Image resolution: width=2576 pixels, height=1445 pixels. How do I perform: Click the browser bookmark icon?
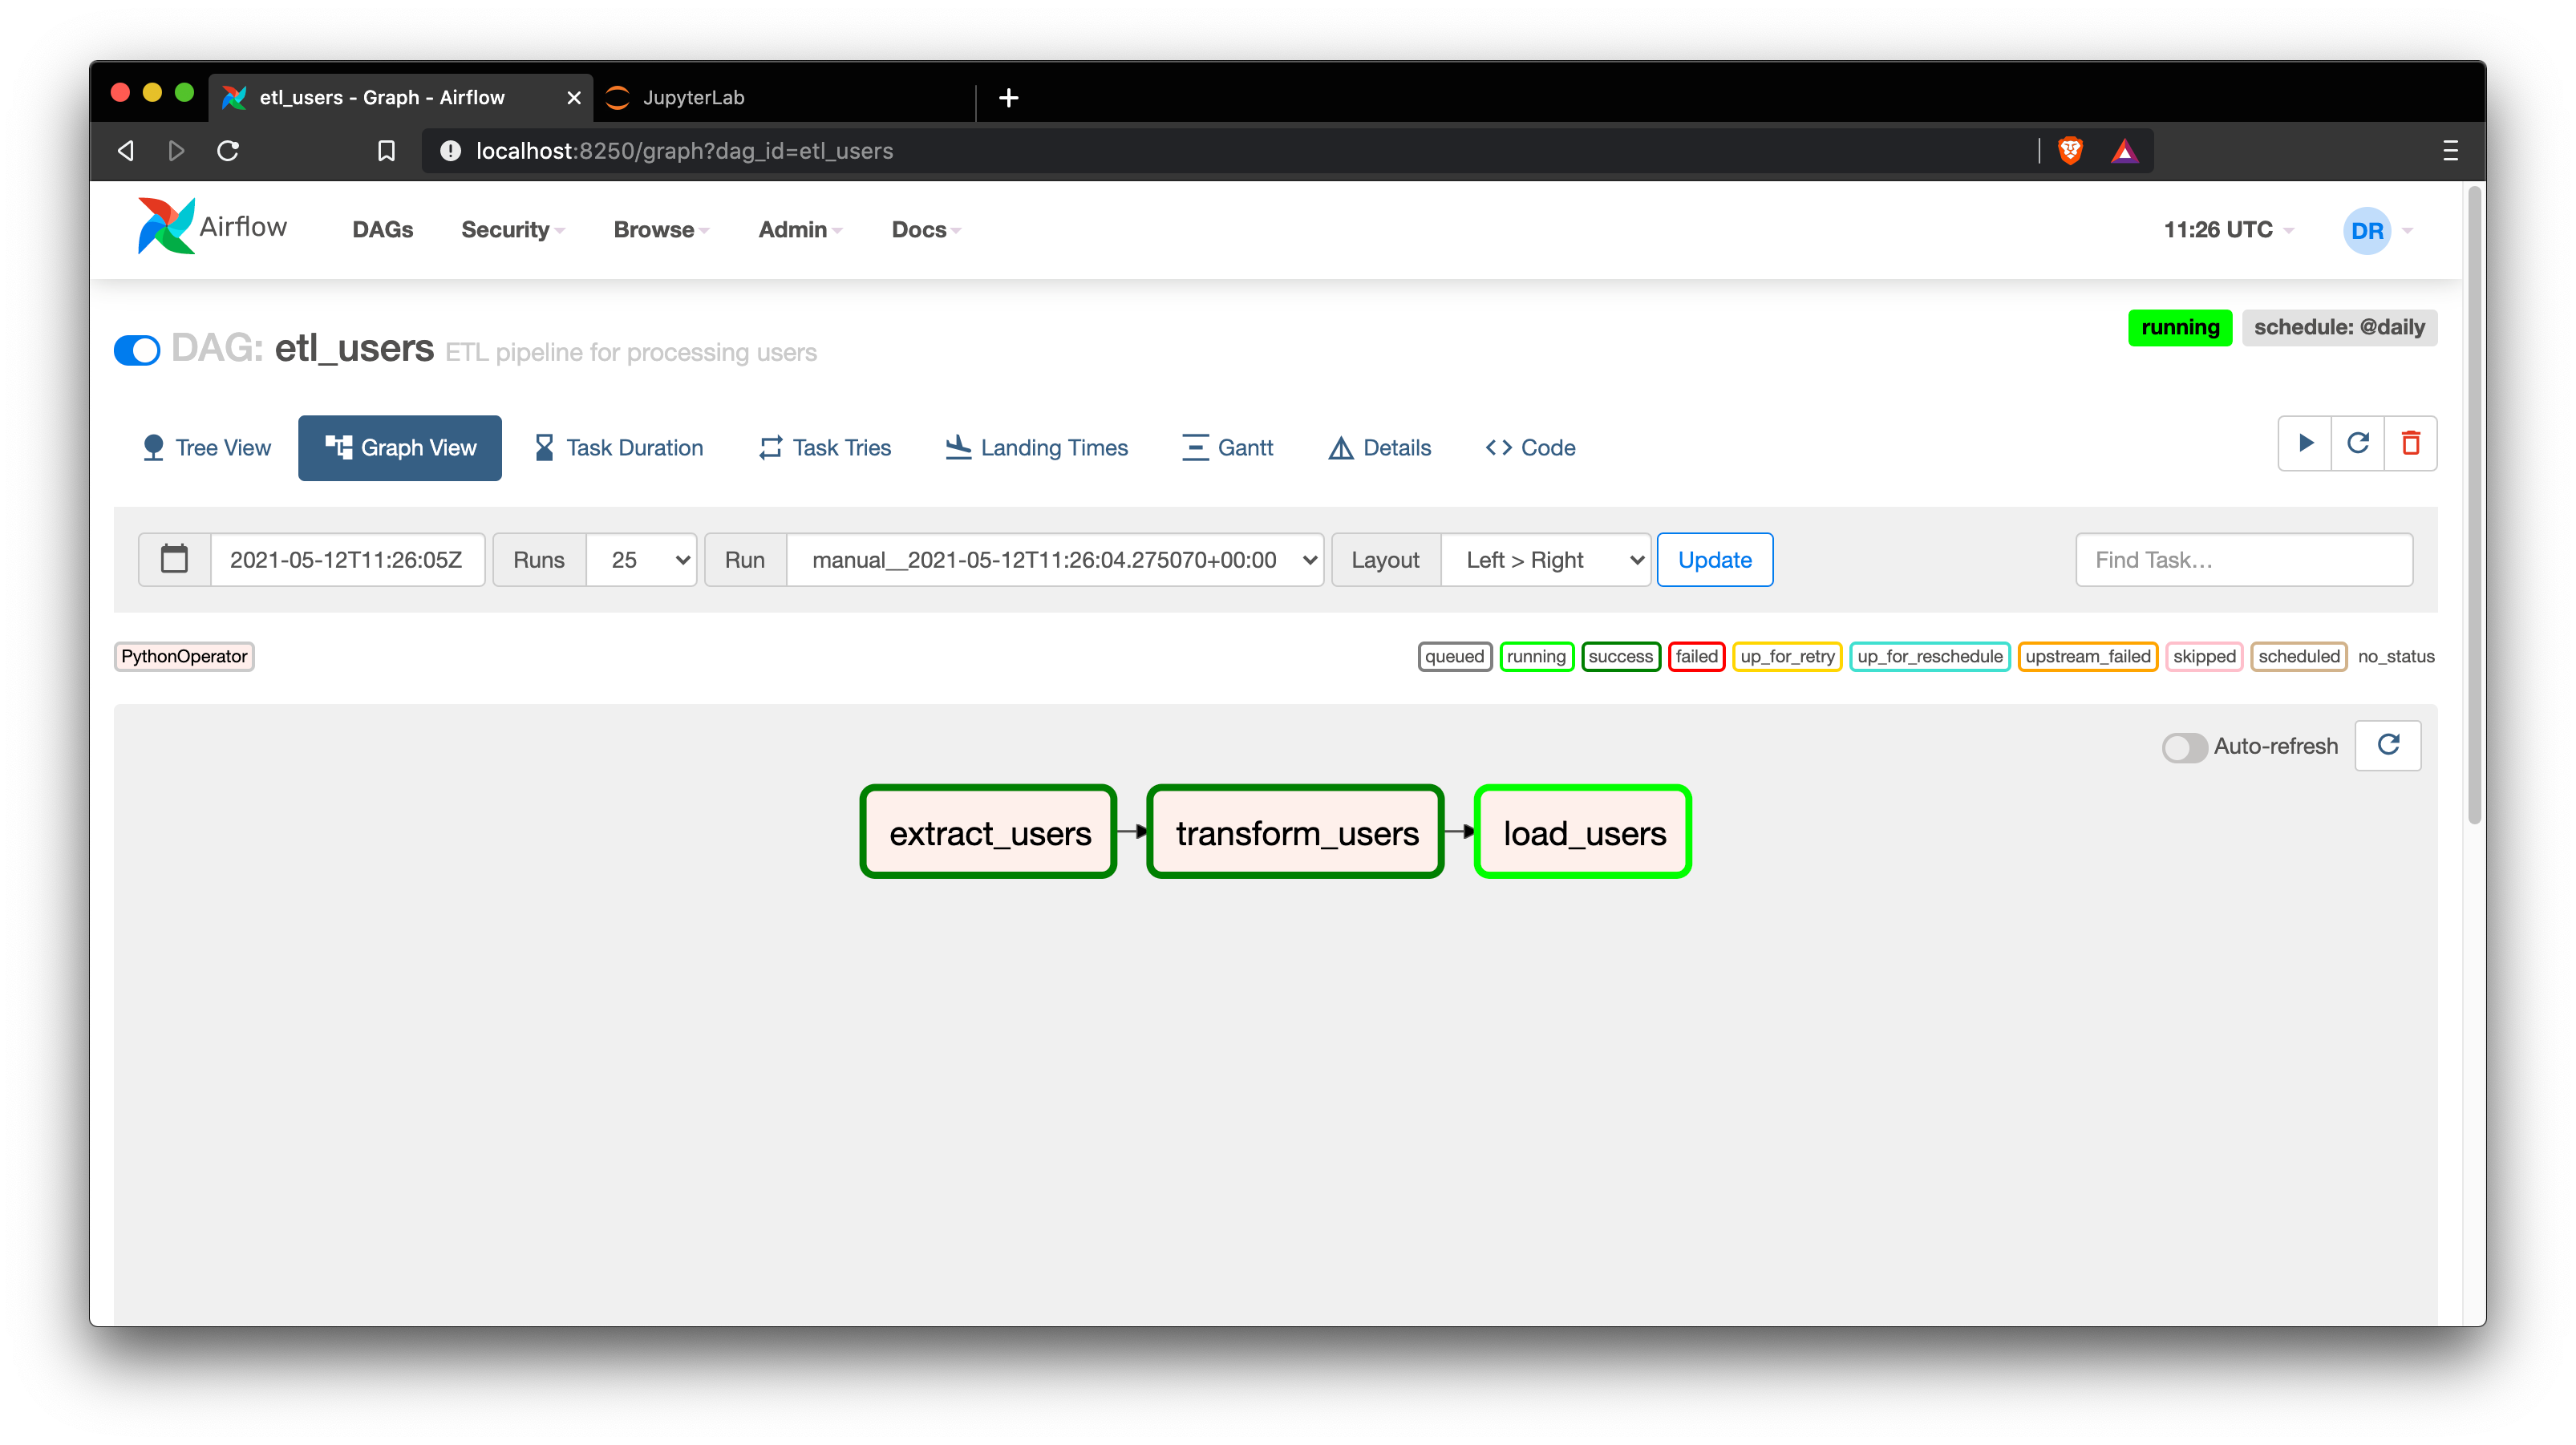pos(386,151)
